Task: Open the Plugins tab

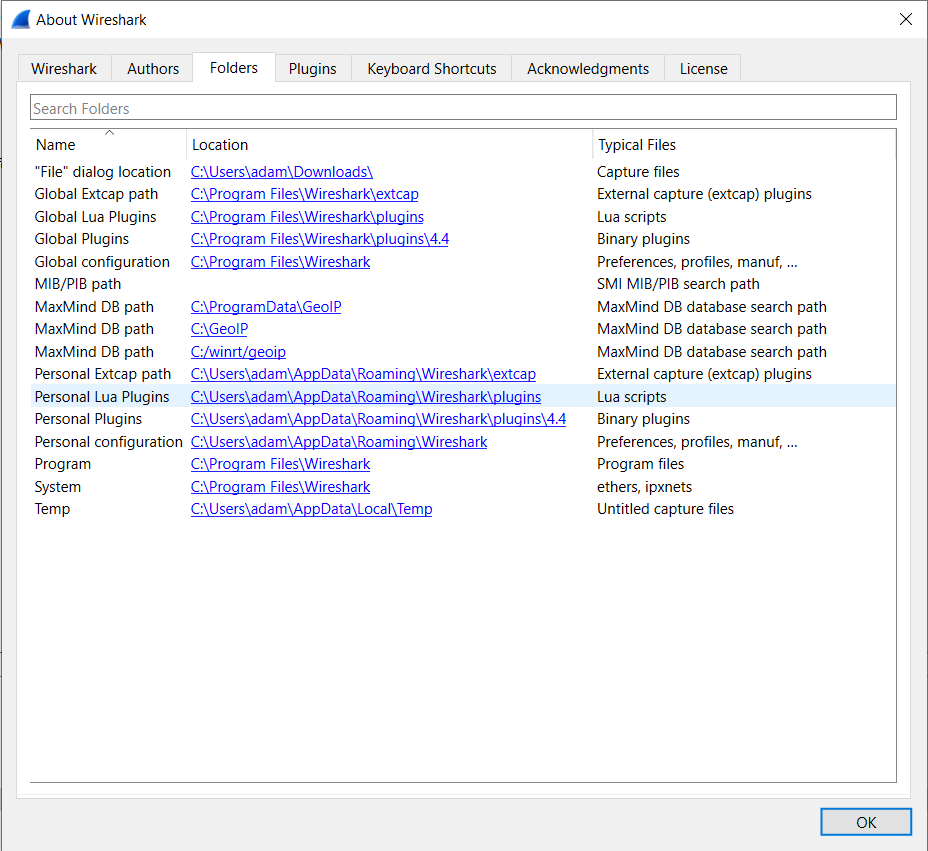Action: point(312,68)
